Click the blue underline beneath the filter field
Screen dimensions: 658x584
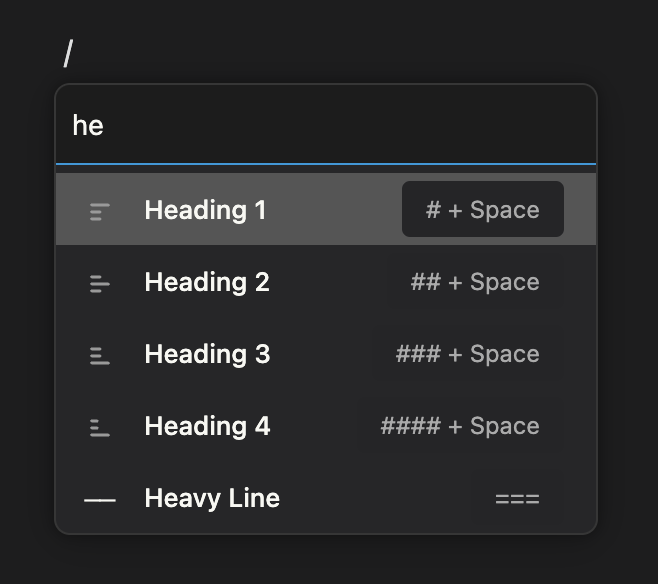pyautogui.click(x=326, y=163)
